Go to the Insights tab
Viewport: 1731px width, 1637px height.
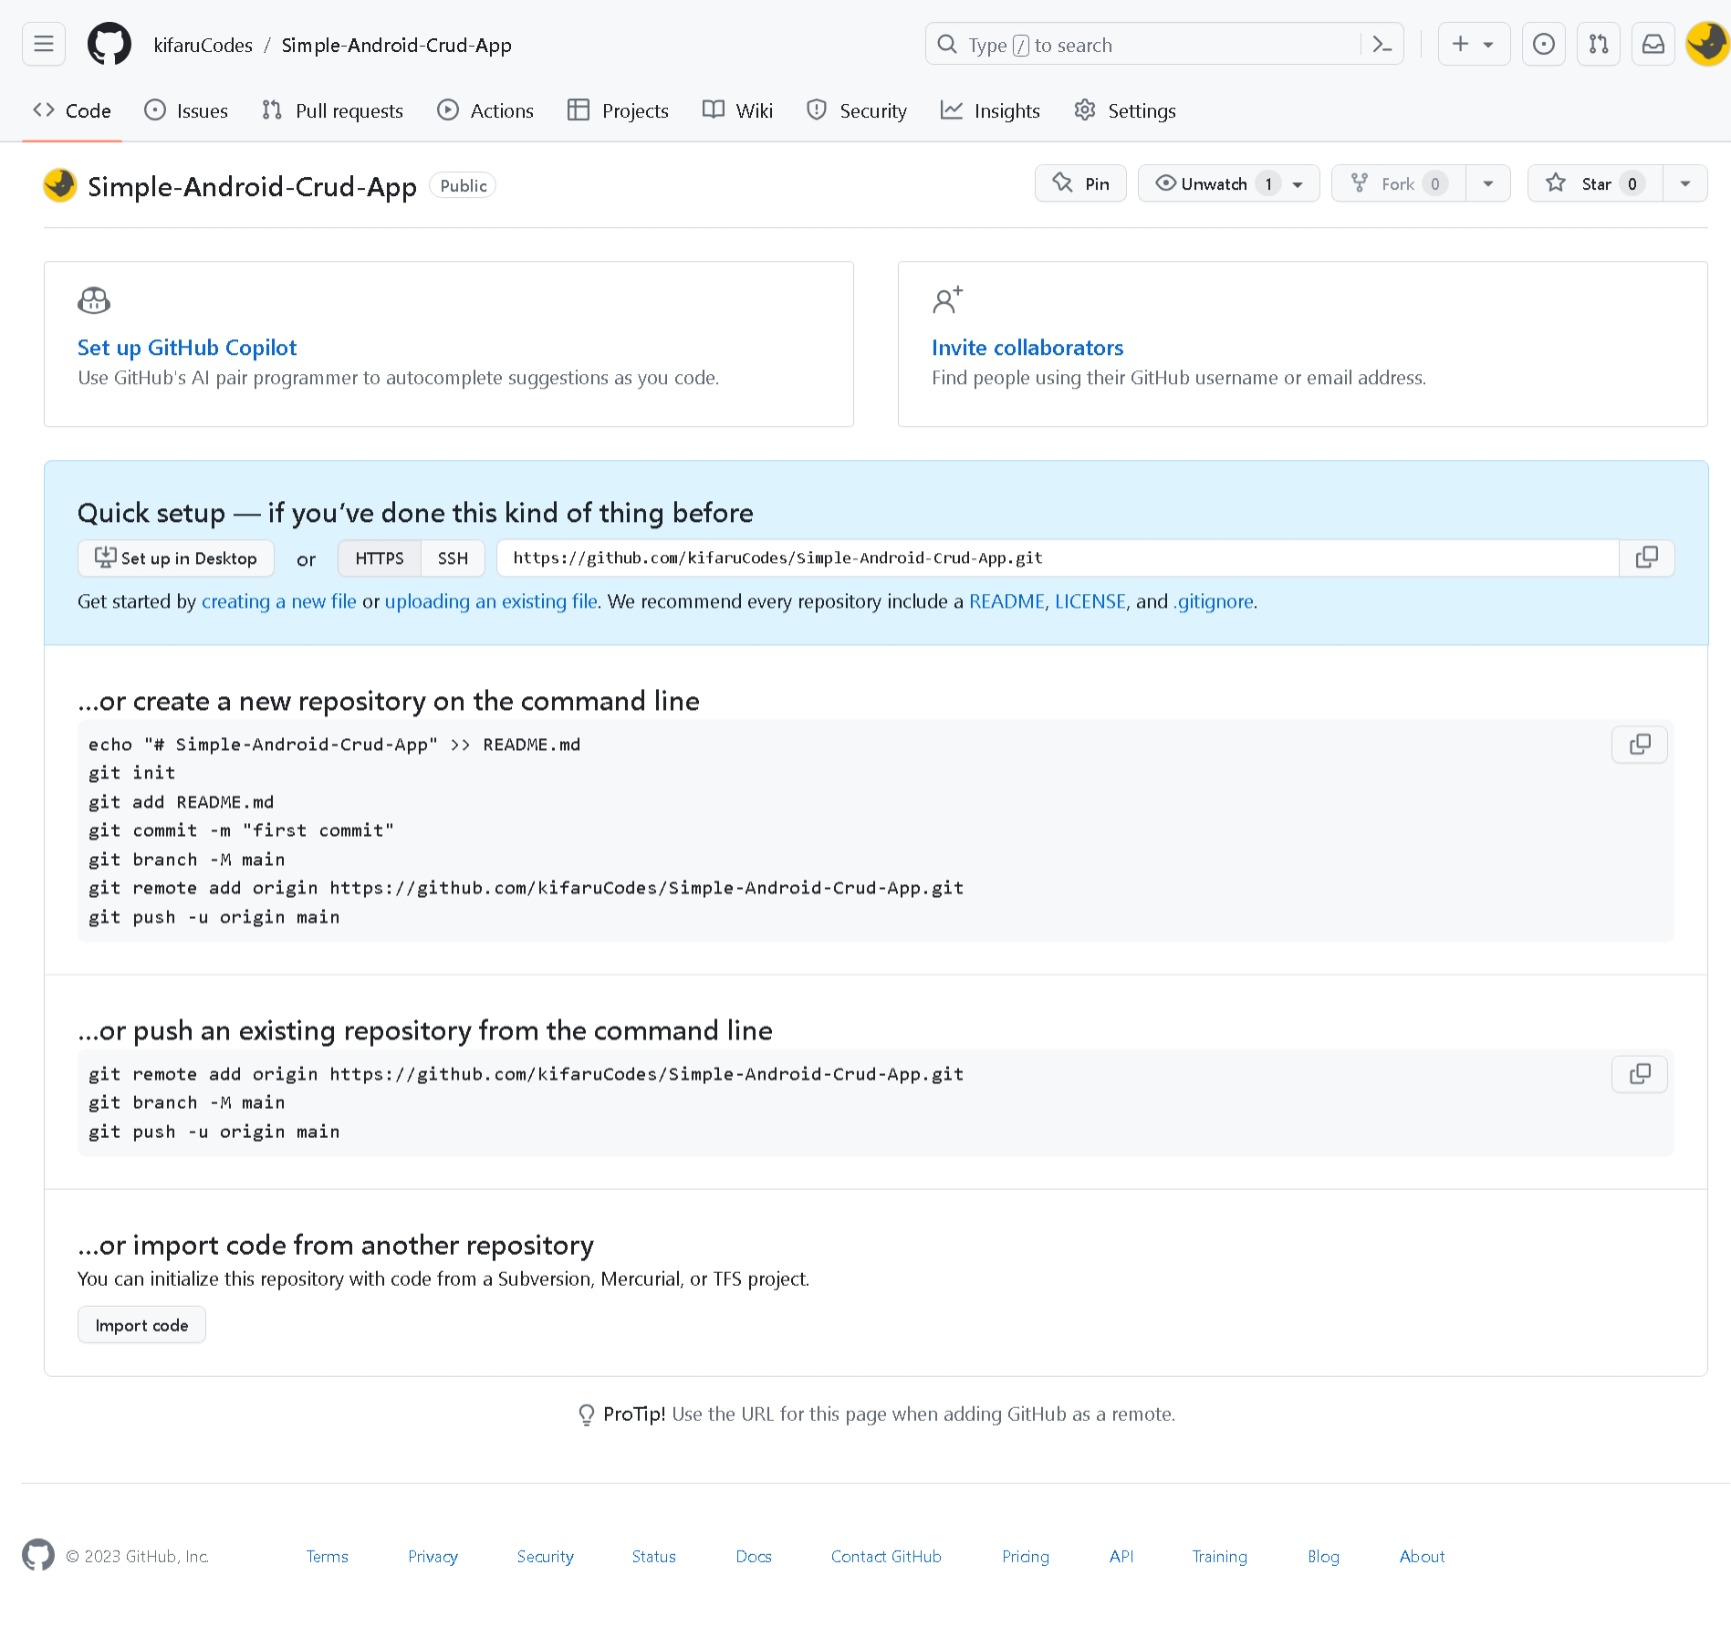click(990, 111)
